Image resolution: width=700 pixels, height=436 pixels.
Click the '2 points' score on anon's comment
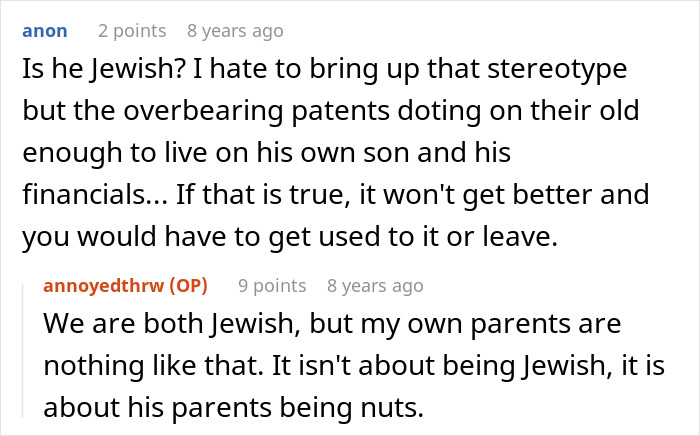click(x=132, y=31)
